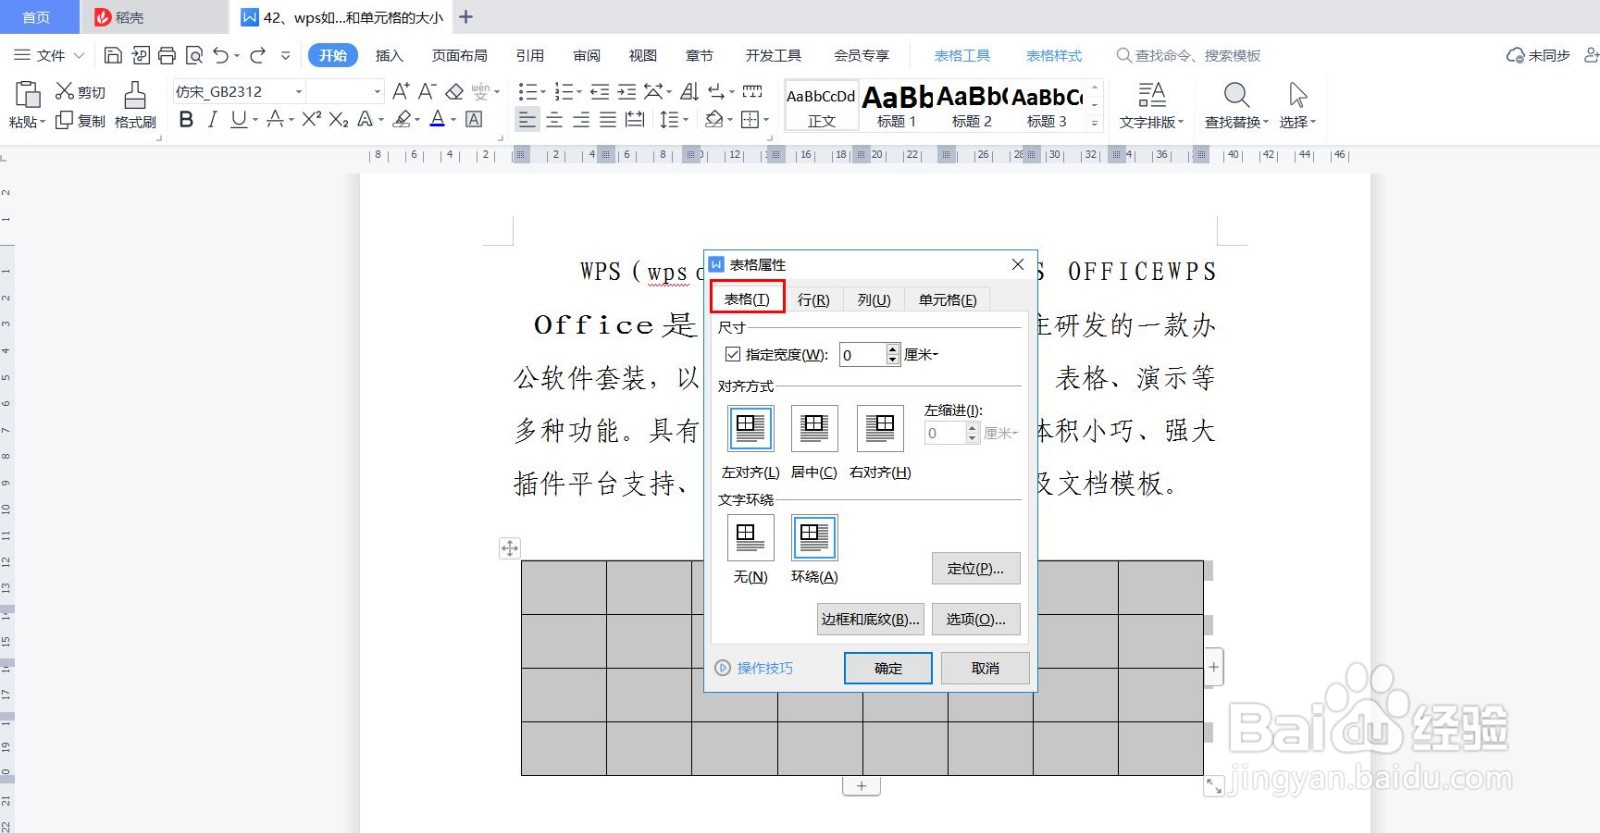This screenshot has height=833, width=1600.
Task: Click the Save icon in quick toolbar
Action: pos(113,55)
